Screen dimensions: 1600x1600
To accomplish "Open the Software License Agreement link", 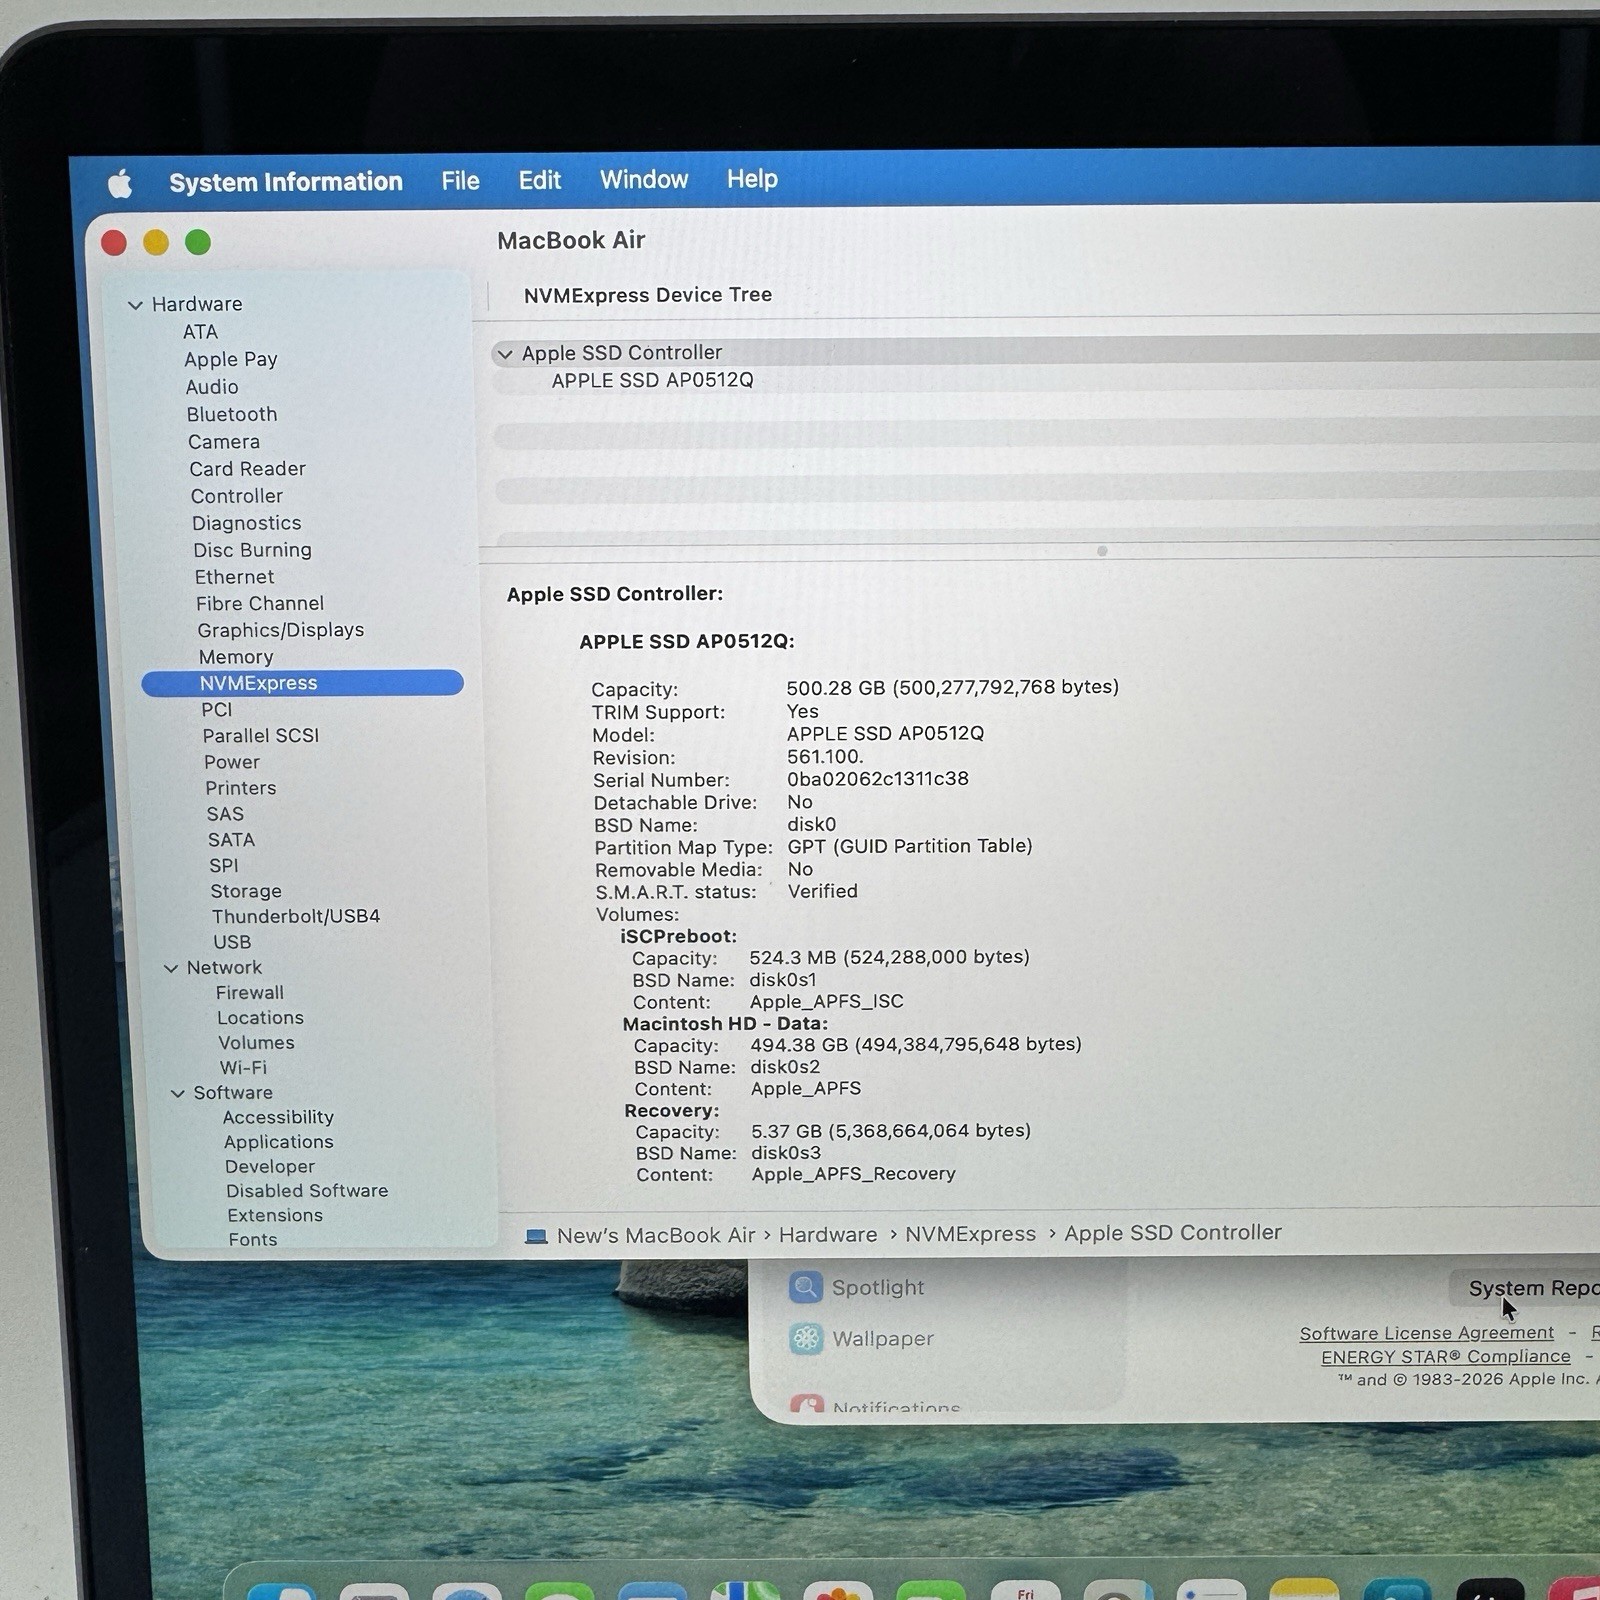I will click(x=1426, y=1333).
